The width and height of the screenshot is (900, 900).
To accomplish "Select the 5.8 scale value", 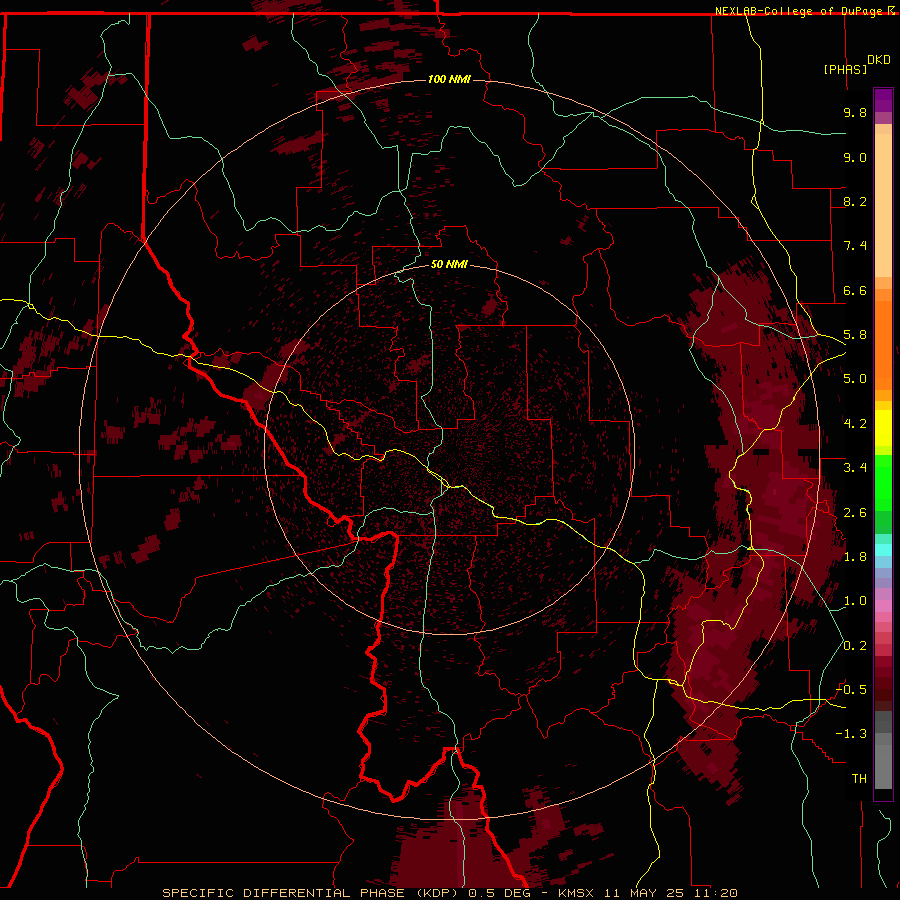I will (855, 335).
